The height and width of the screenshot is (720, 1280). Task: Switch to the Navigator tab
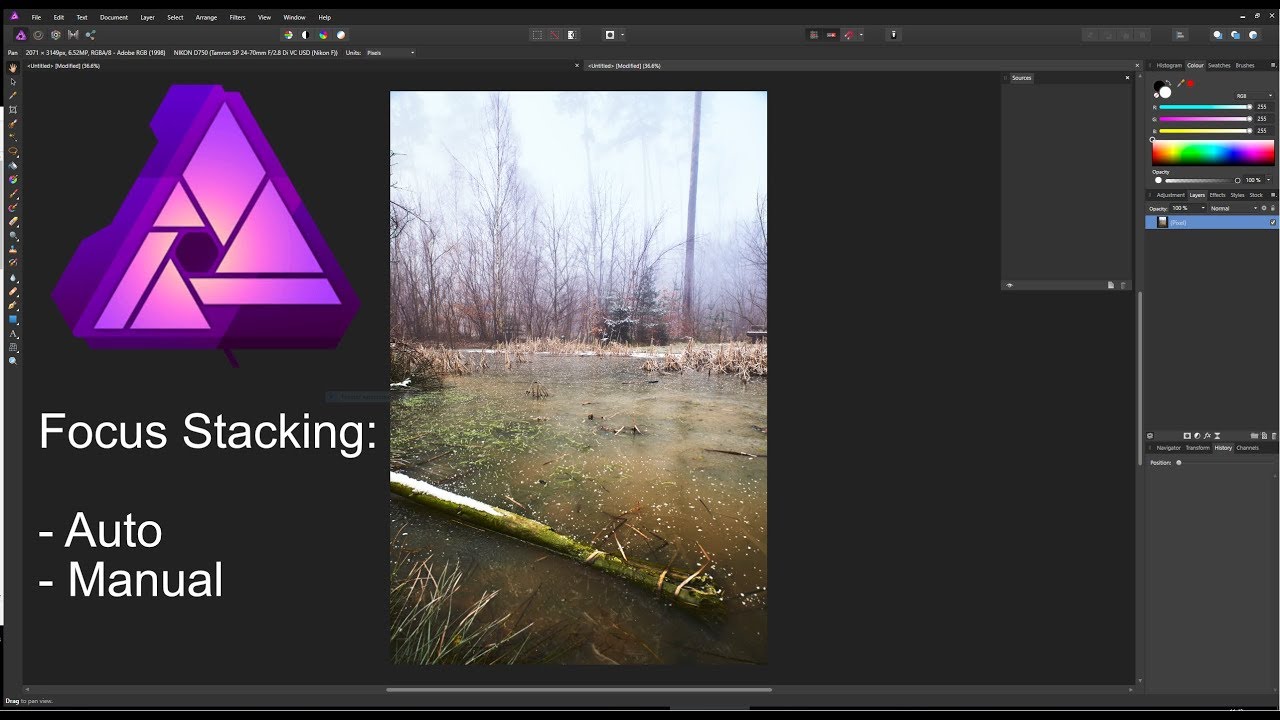coord(1168,448)
